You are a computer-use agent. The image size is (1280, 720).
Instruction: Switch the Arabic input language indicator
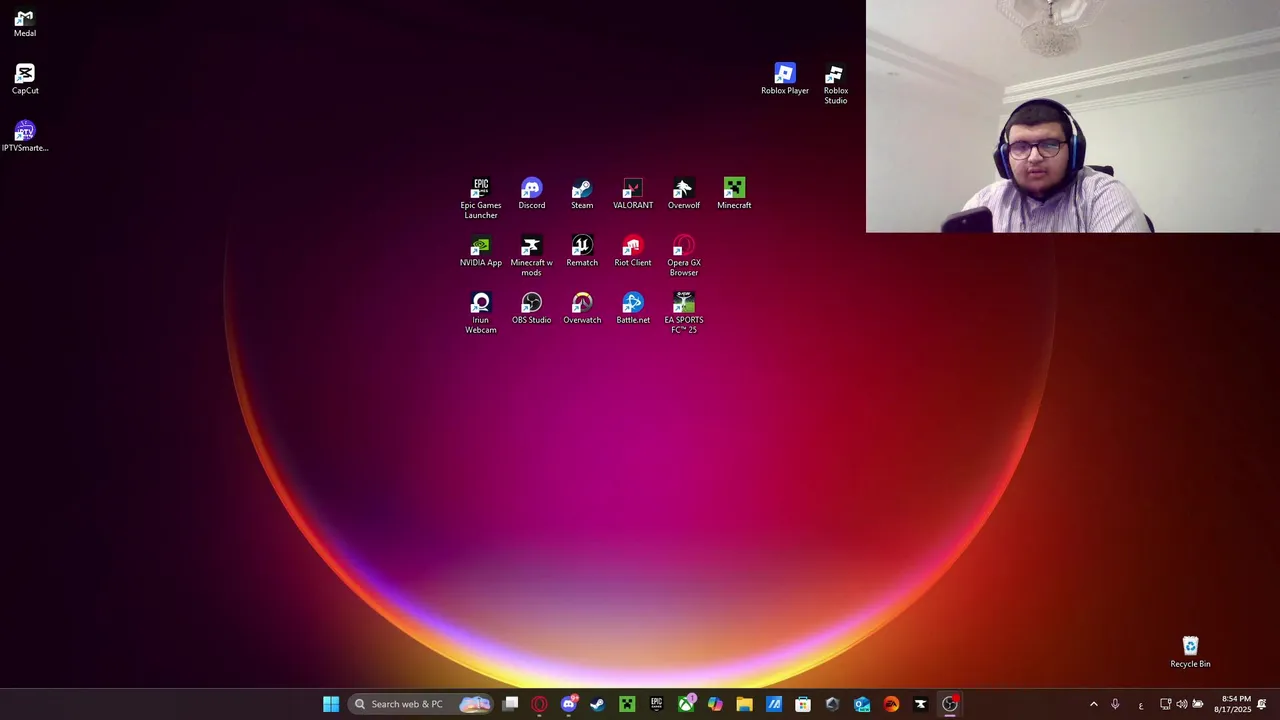pyautogui.click(x=1141, y=705)
